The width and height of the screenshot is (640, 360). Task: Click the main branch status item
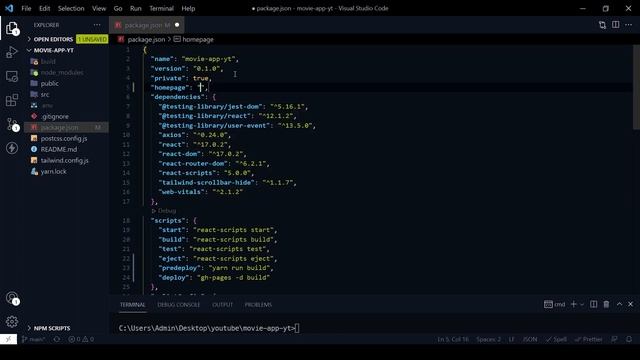(33, 339)
